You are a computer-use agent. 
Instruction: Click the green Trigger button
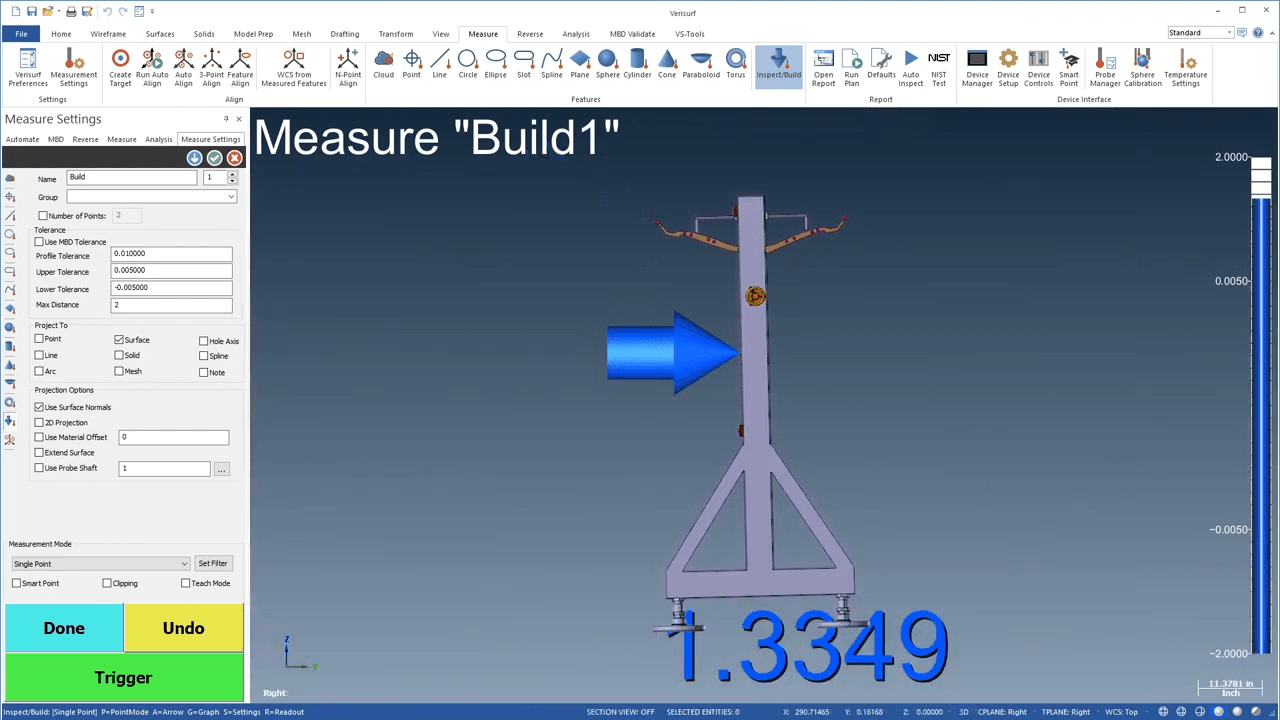click(124, 678)
